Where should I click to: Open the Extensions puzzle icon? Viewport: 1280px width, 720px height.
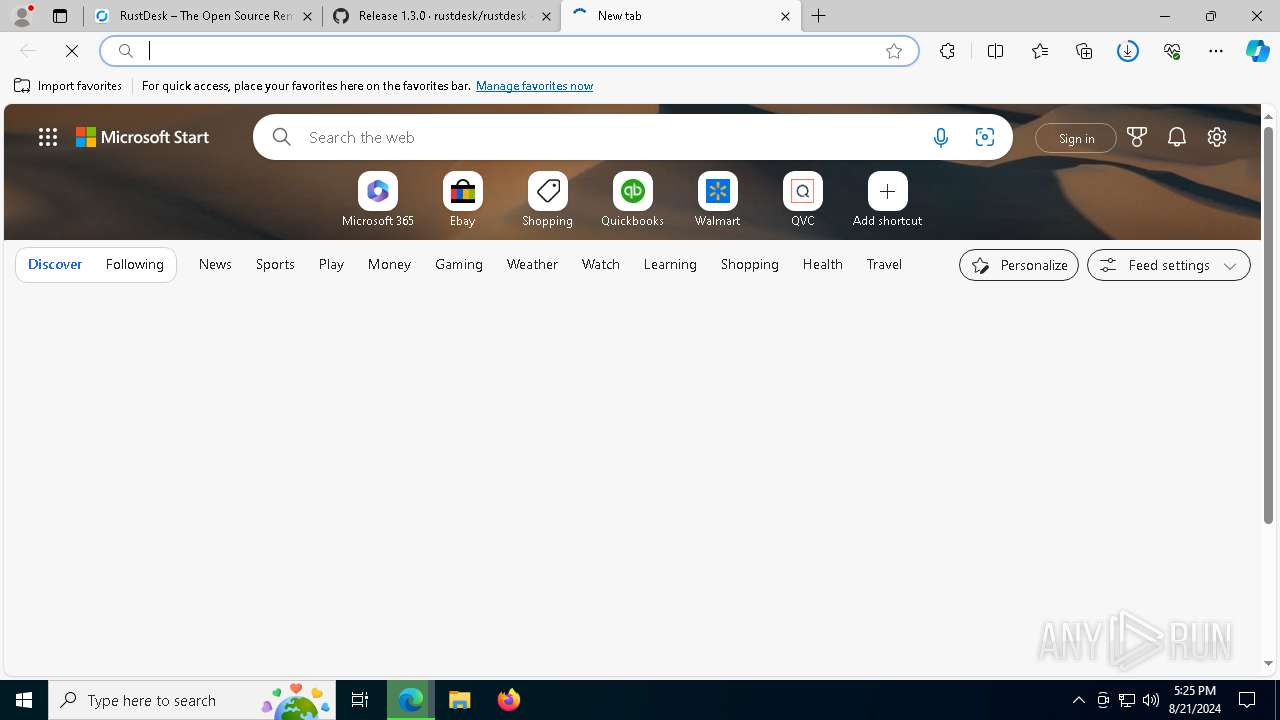947,51
